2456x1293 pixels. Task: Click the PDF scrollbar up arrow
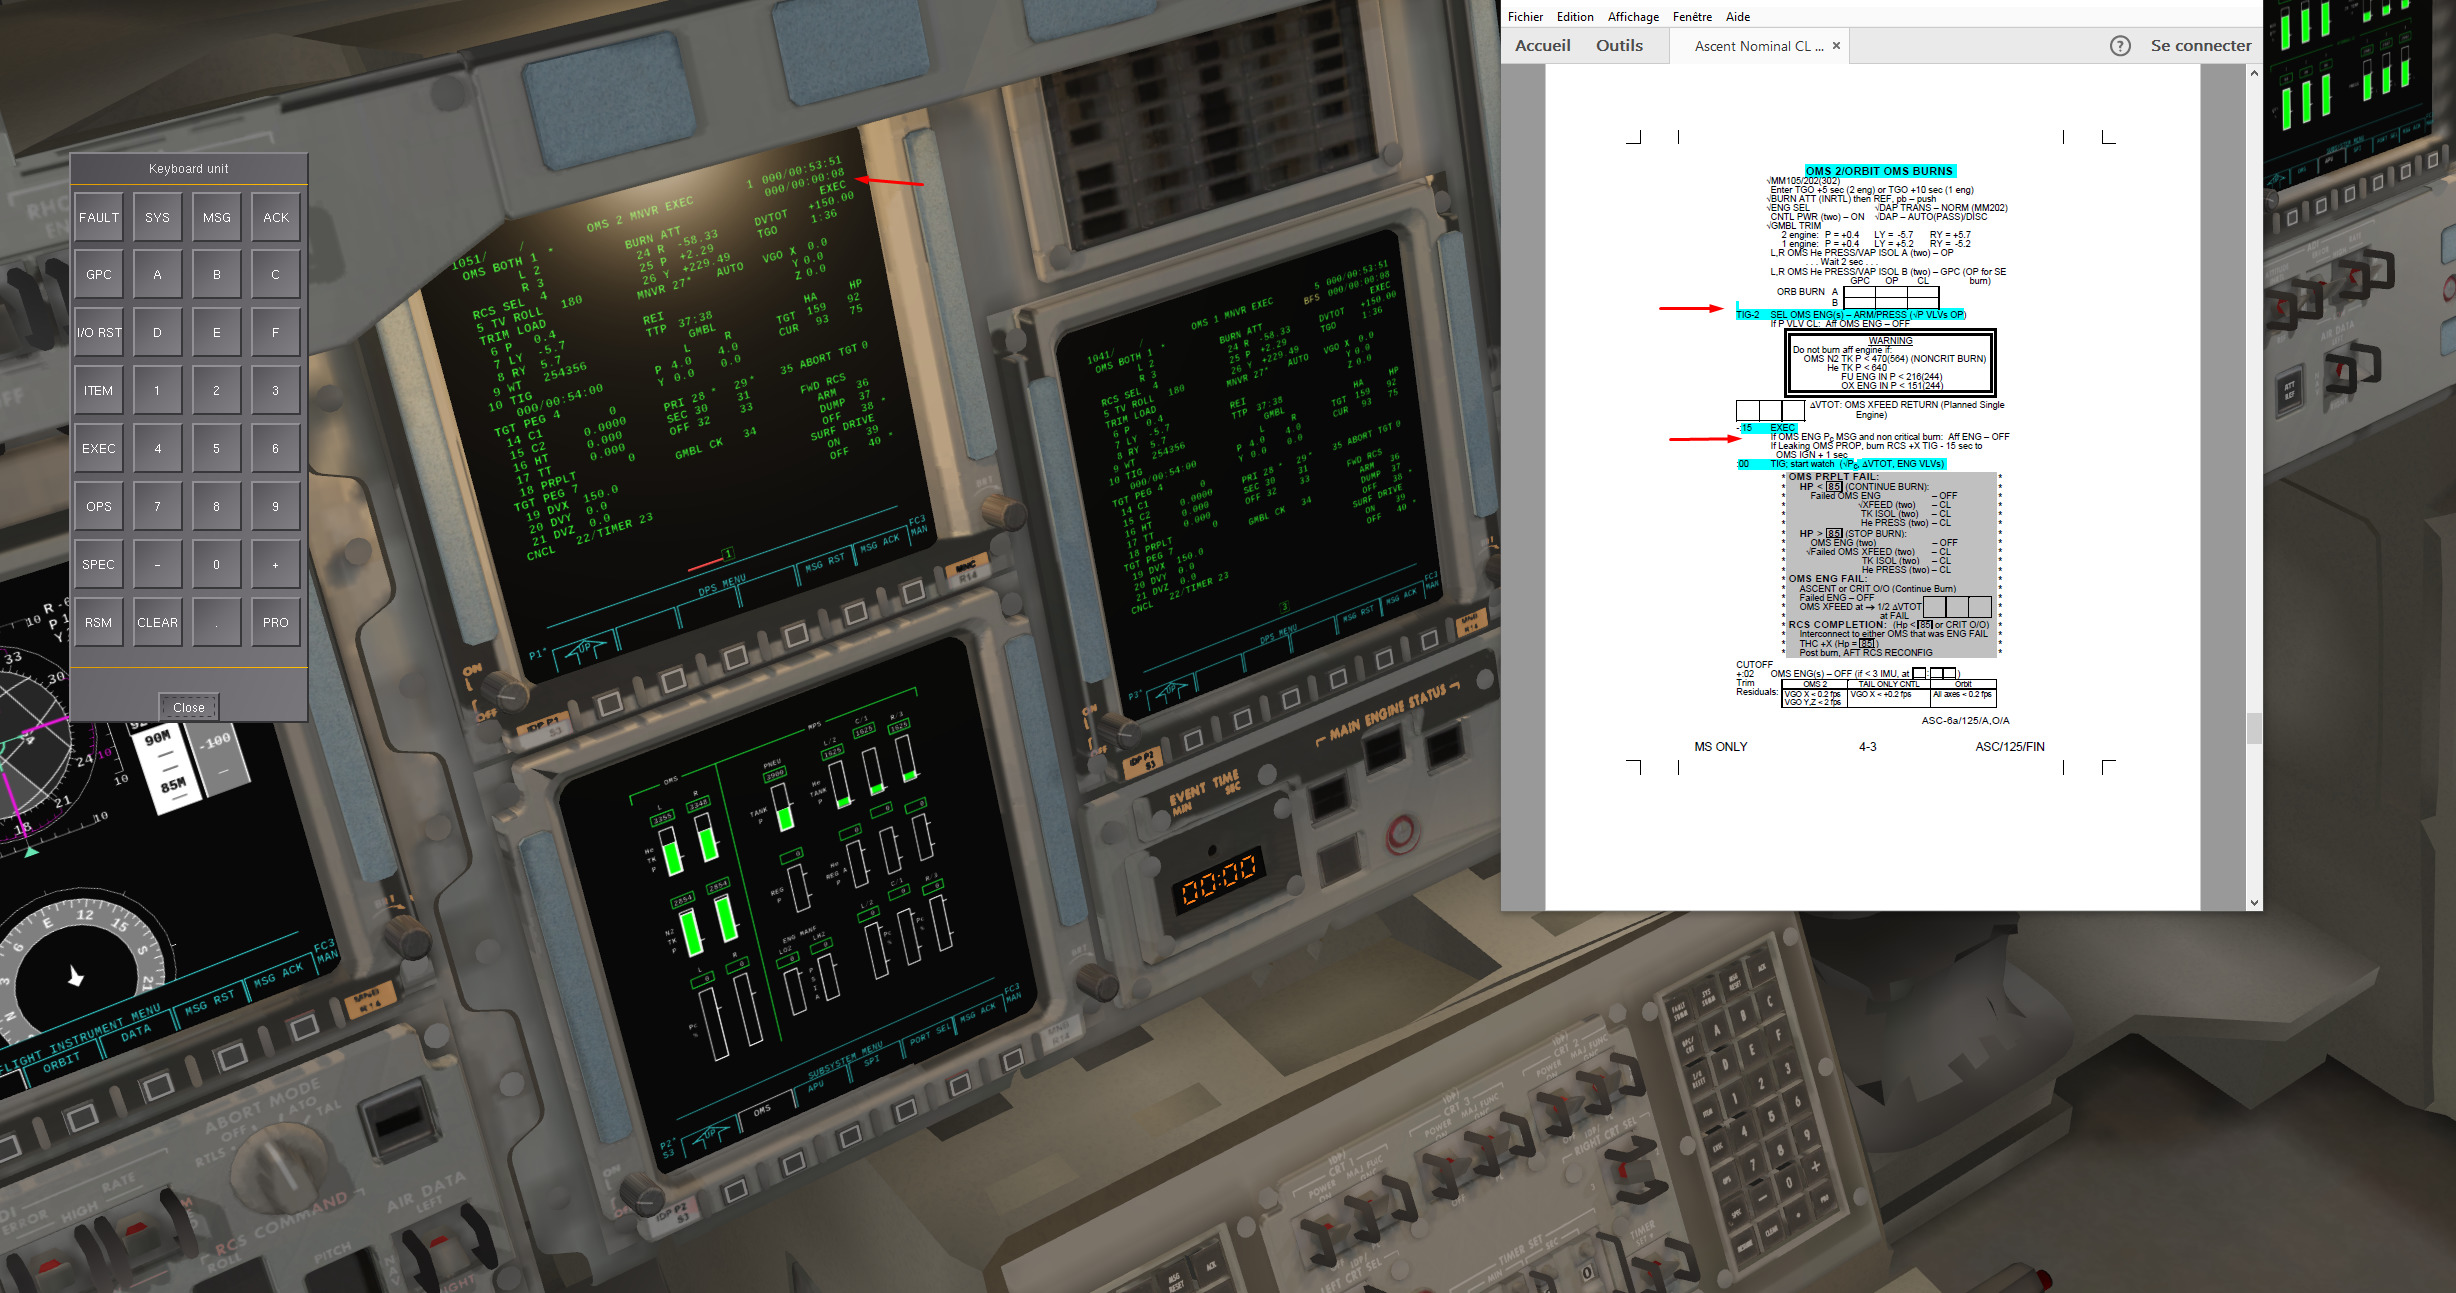[2254, 73]
